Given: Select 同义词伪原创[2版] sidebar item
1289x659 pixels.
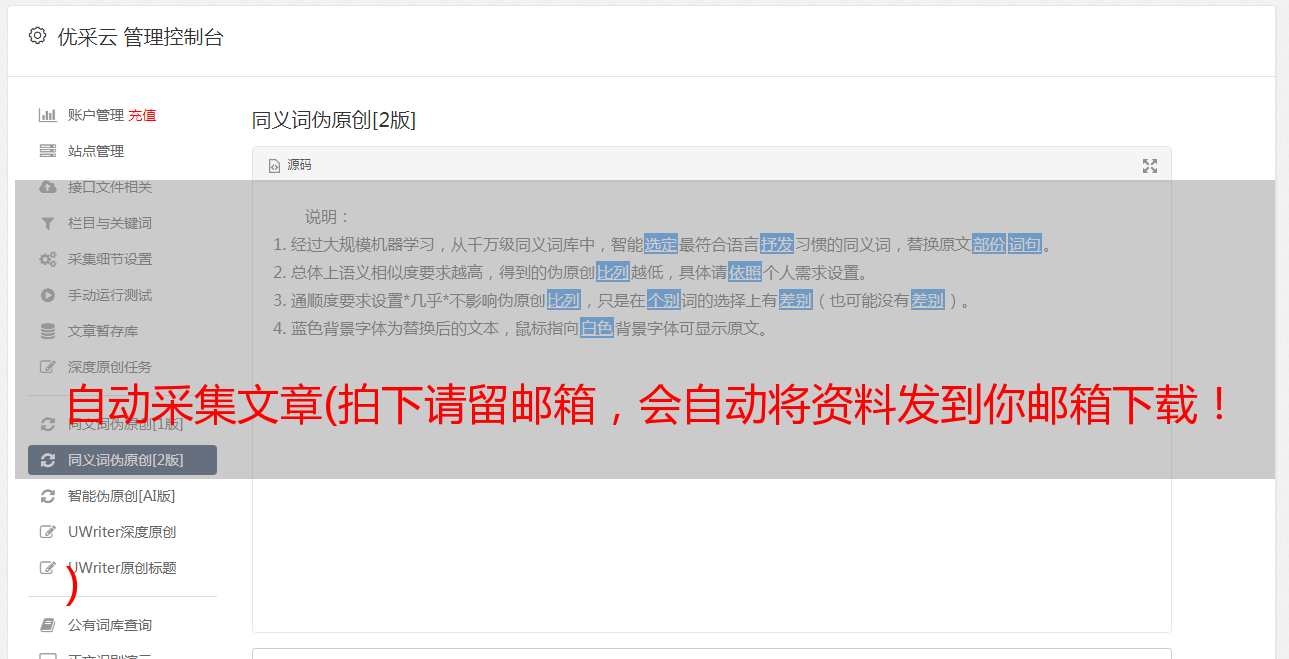Looking at the screenshot, I should coord(122,460).
